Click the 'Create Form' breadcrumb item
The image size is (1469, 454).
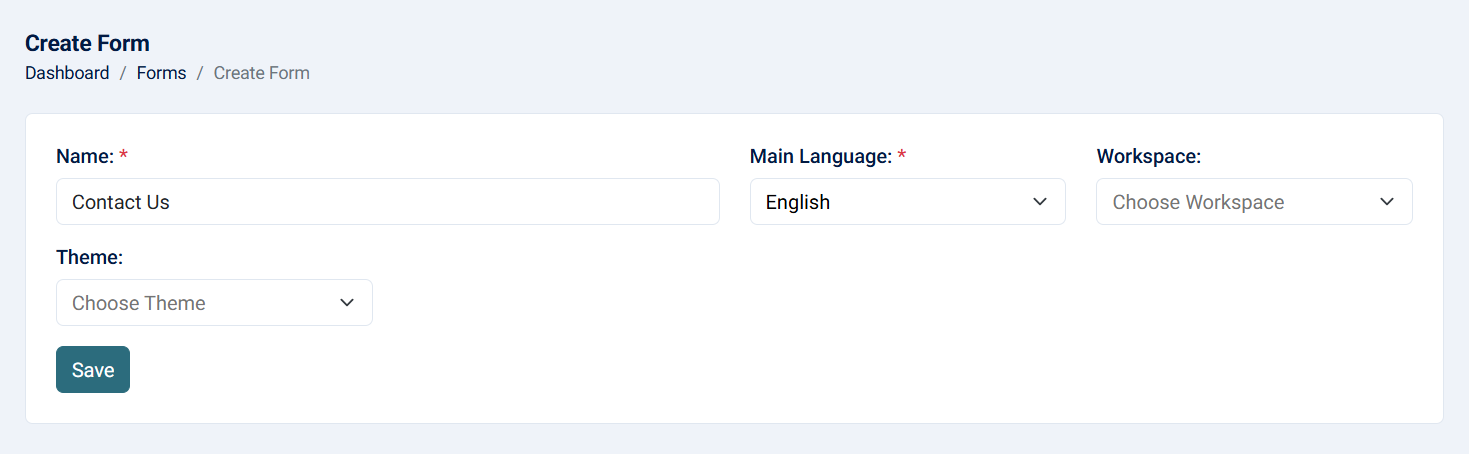261,73
